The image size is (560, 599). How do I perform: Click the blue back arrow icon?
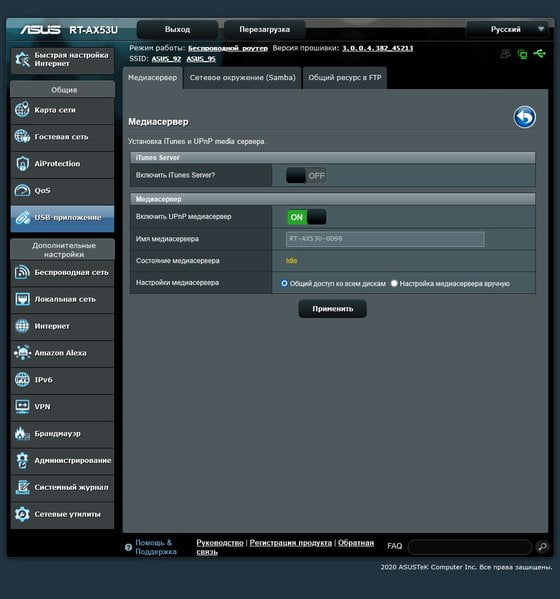tap(524, 117)
